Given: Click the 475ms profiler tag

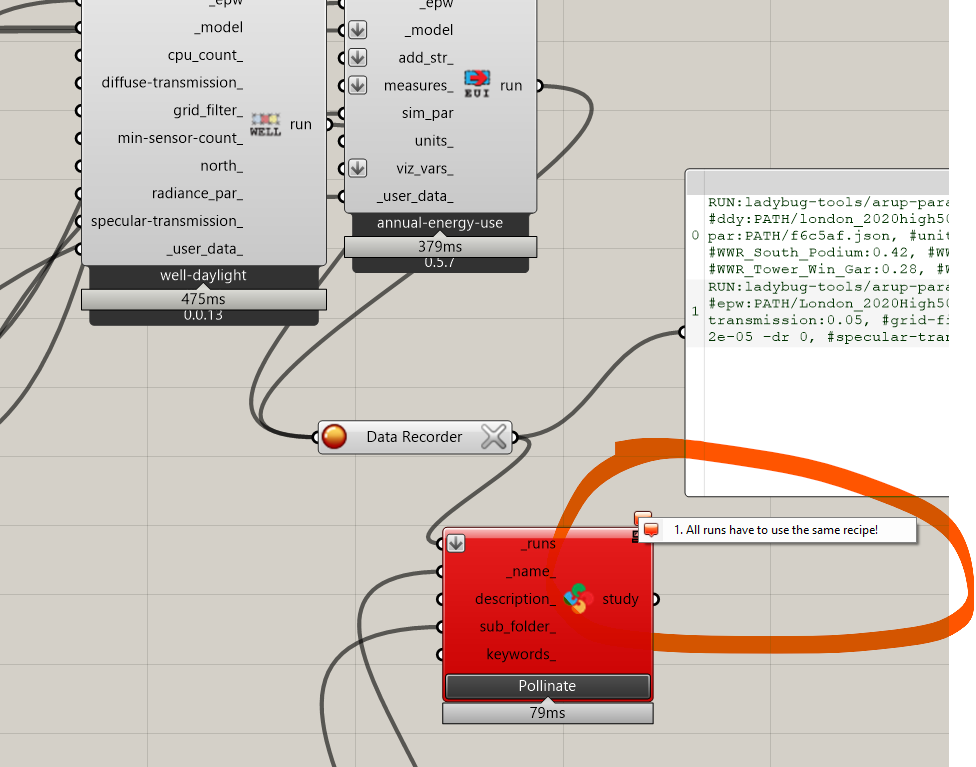Looking at the screenshot, I should click(204, 299).
